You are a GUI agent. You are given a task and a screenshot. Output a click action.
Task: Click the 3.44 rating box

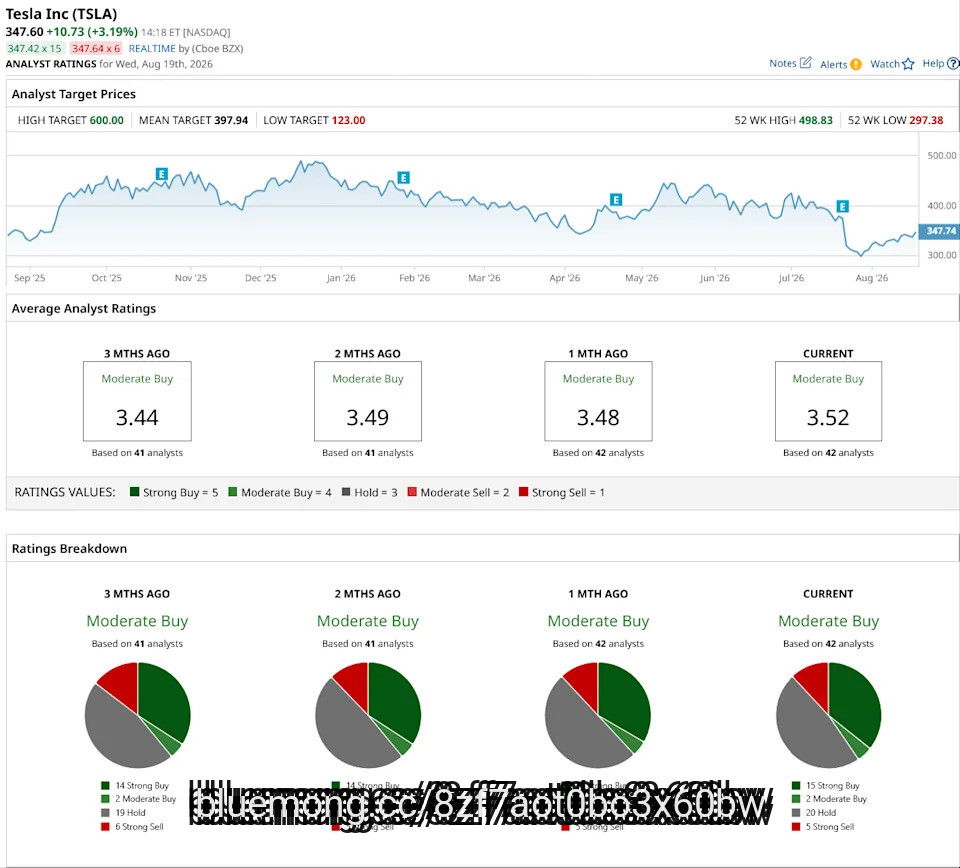(137, 401)
